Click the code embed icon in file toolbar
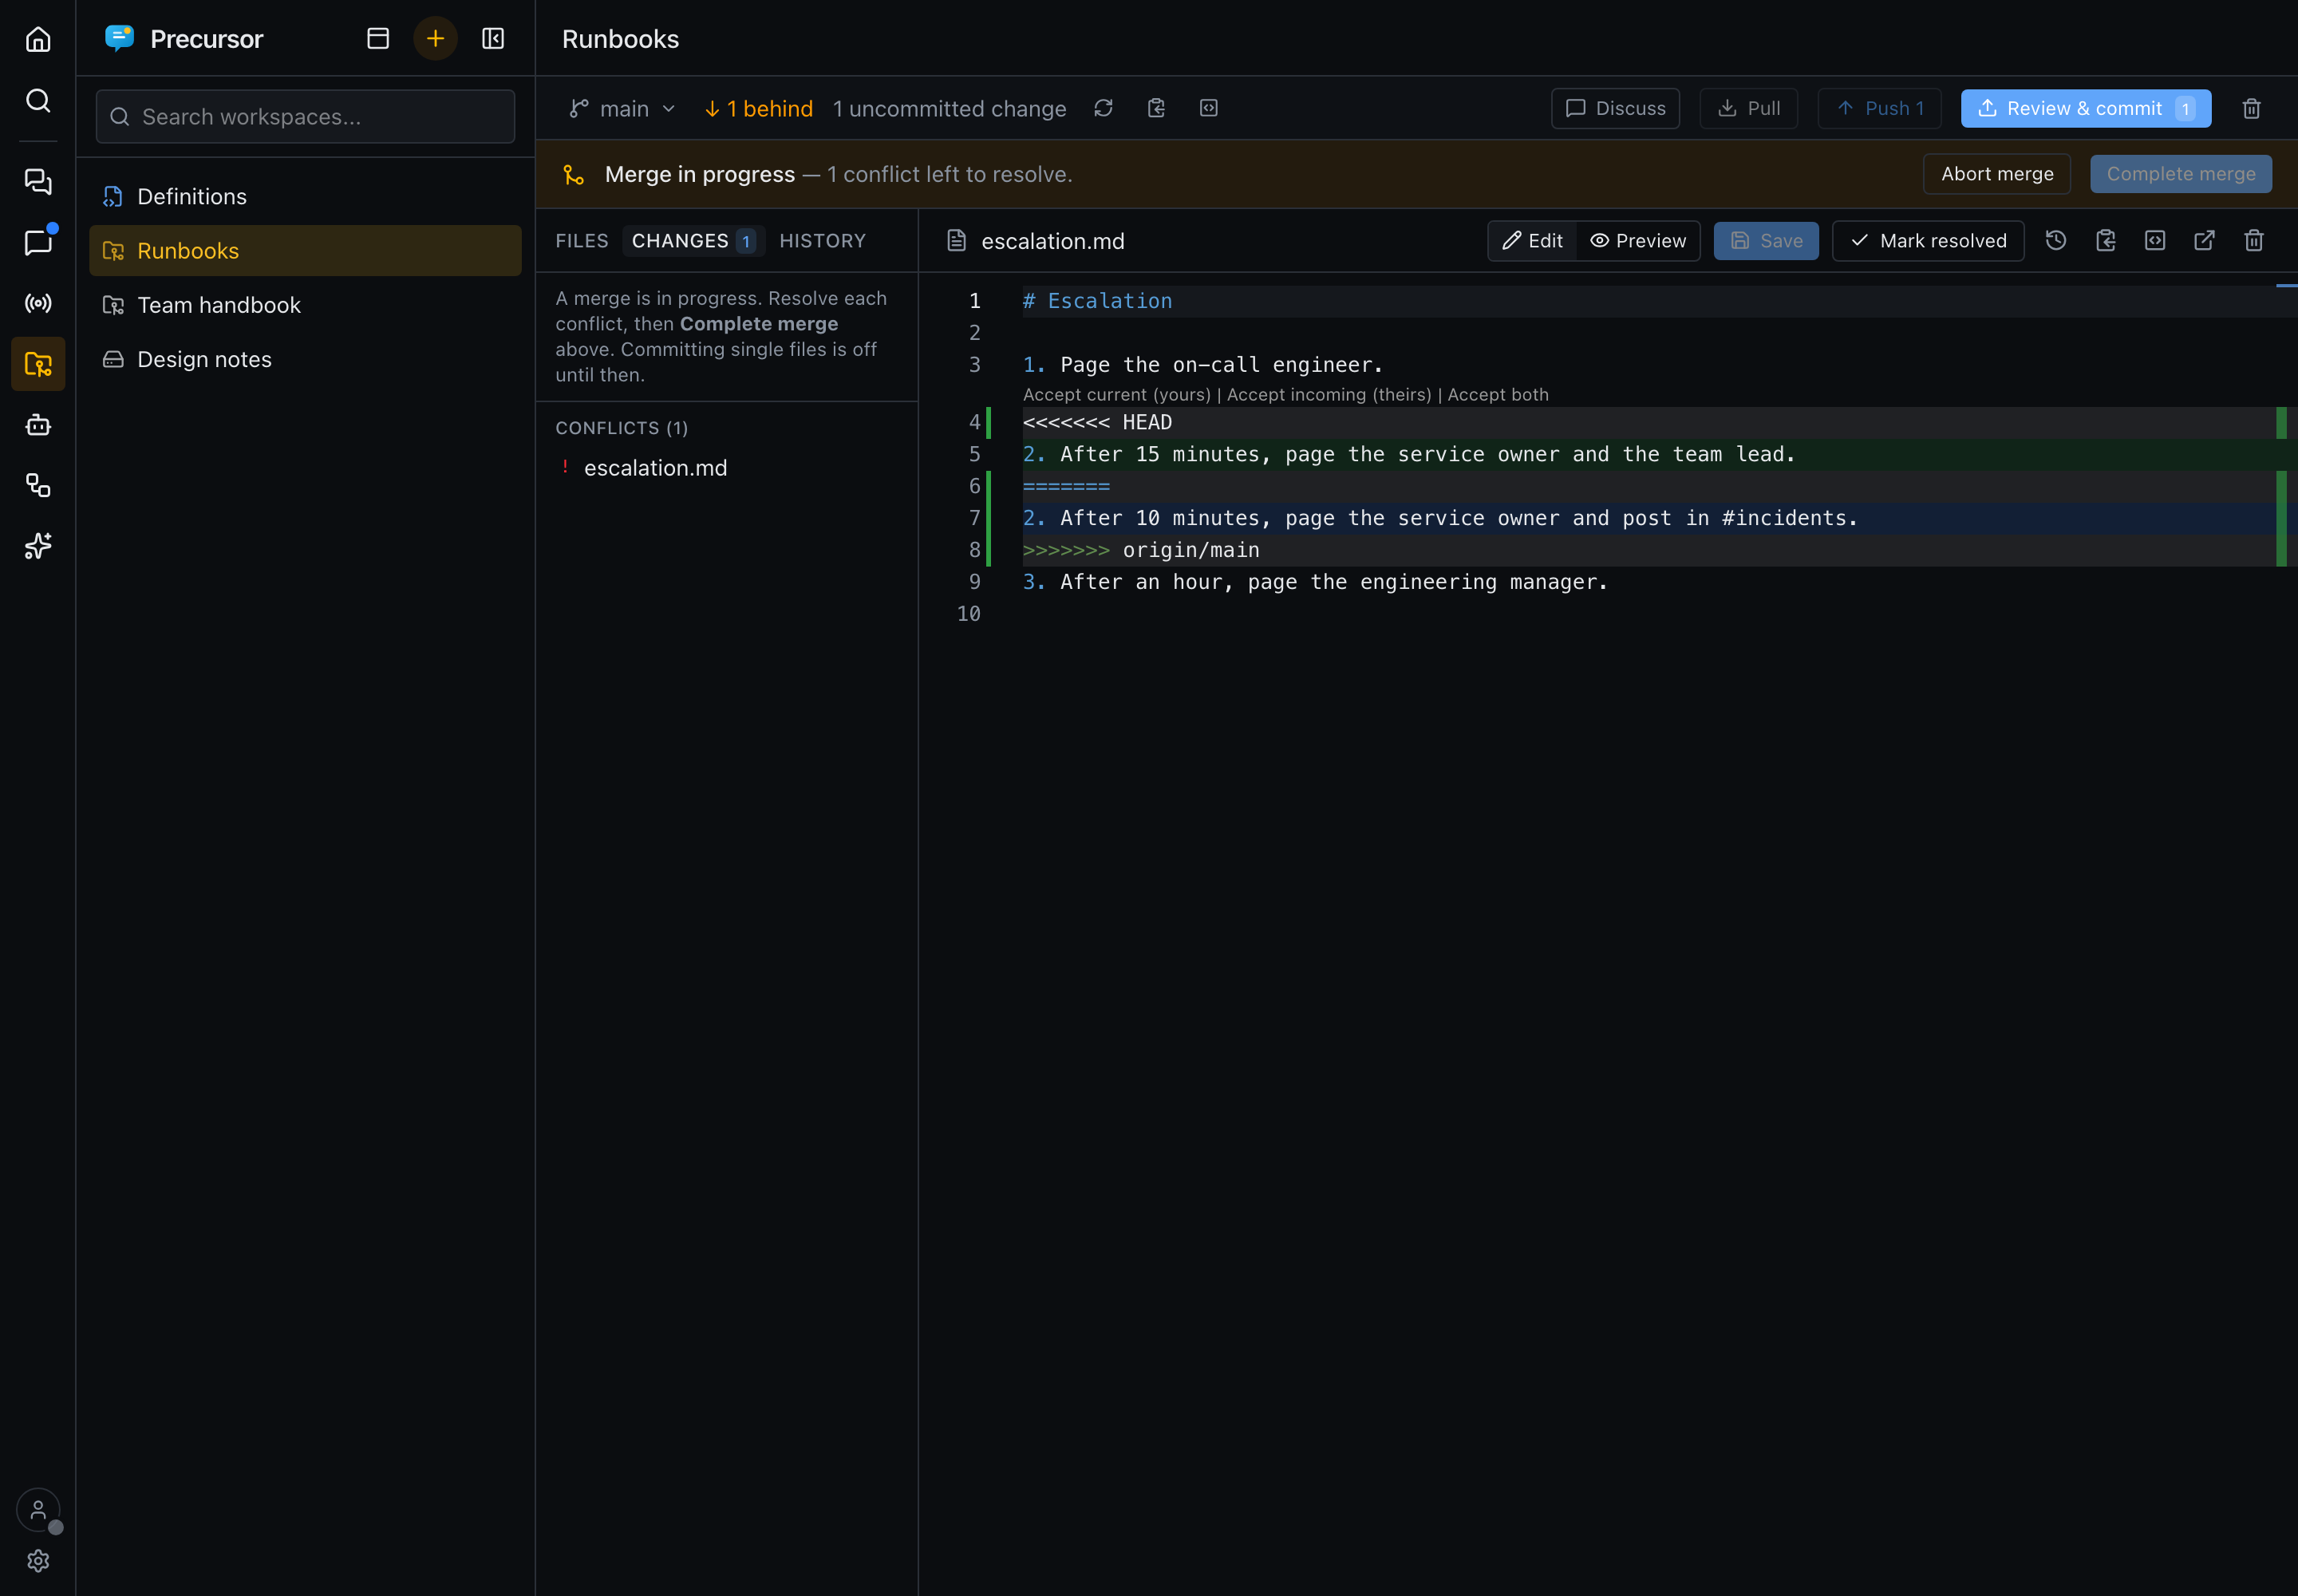 point(2155,240)
